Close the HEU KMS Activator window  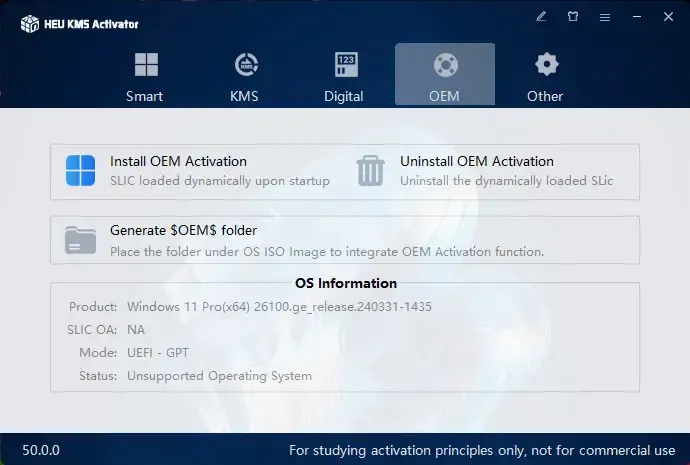click(x=668, y=17)
